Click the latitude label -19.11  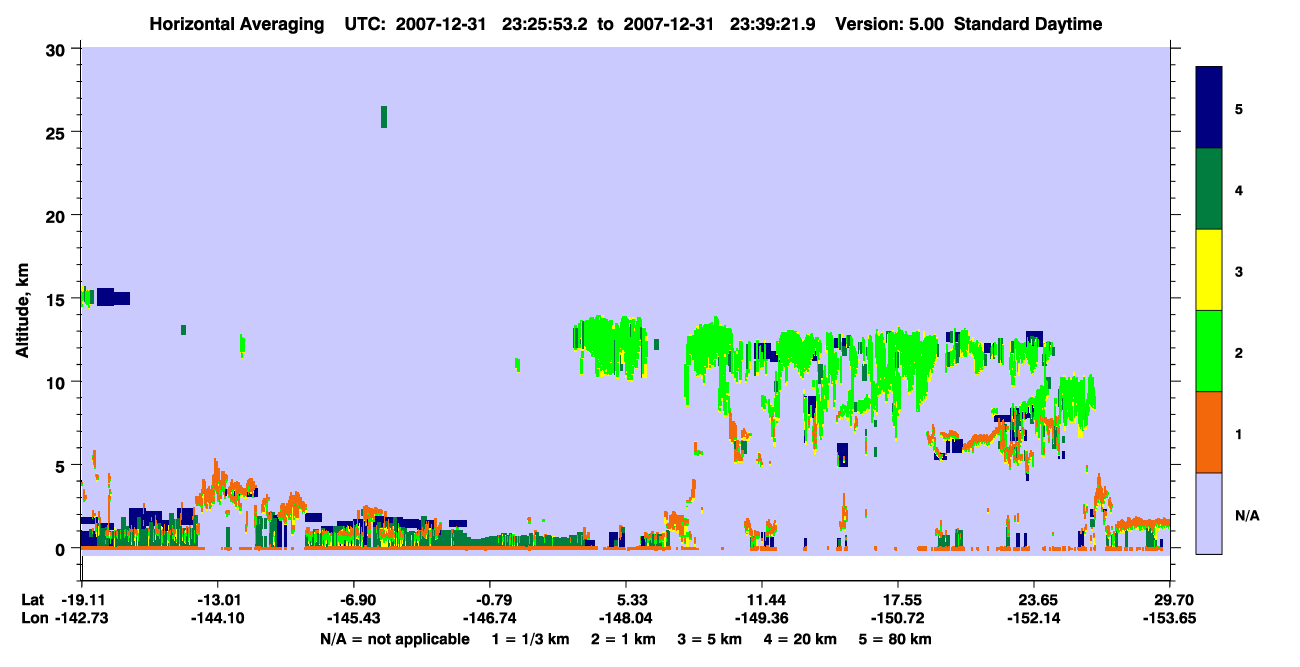coord(81,600)
